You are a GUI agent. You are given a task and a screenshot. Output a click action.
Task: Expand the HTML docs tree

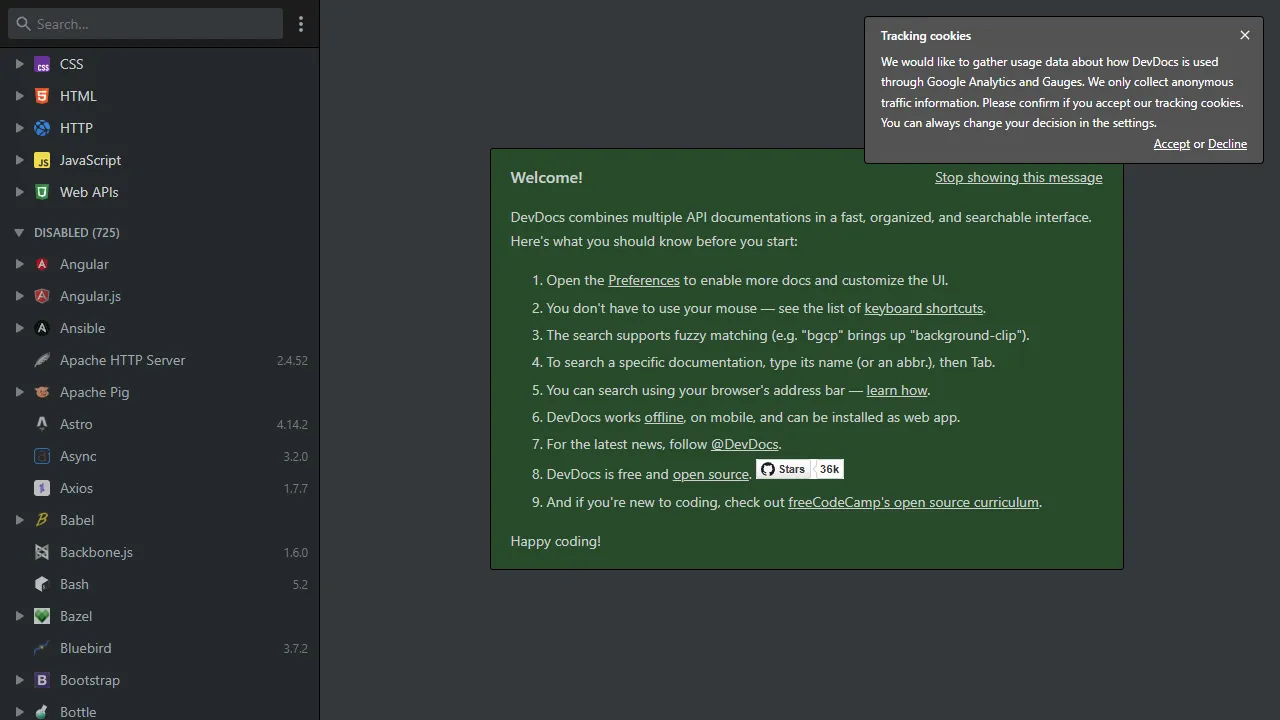pos(19,96)
